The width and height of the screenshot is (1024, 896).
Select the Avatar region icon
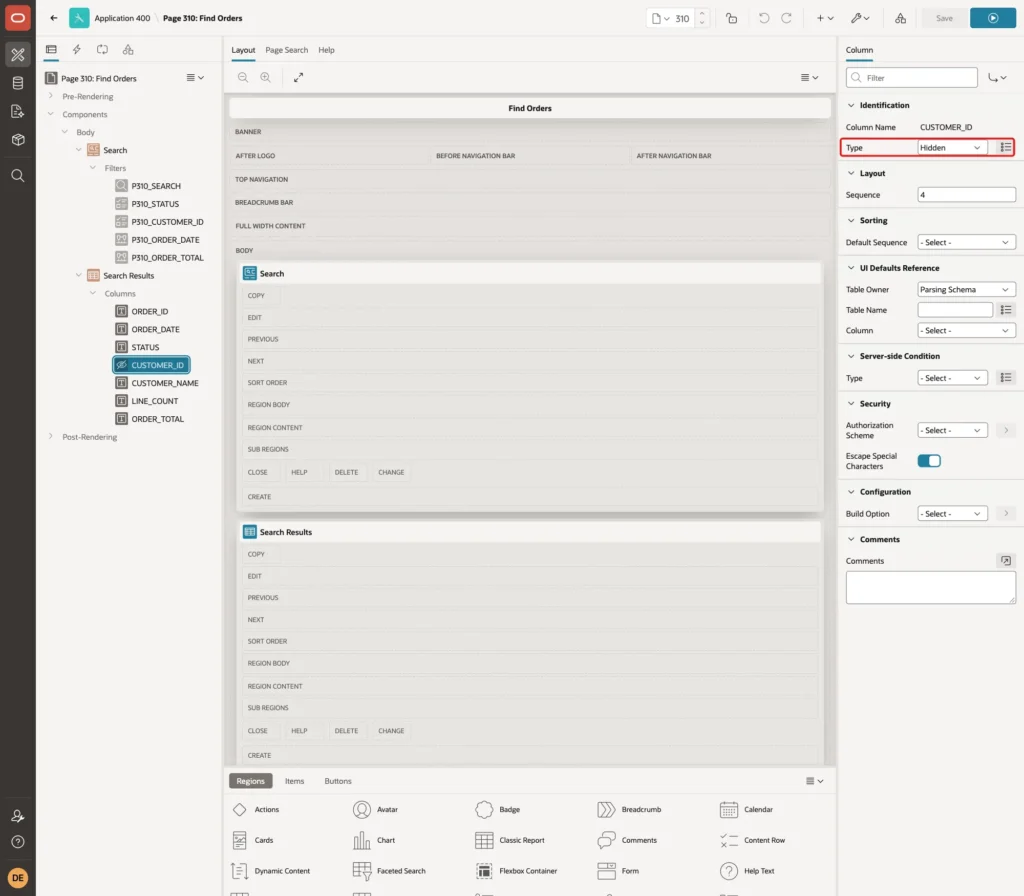point(362,809)
